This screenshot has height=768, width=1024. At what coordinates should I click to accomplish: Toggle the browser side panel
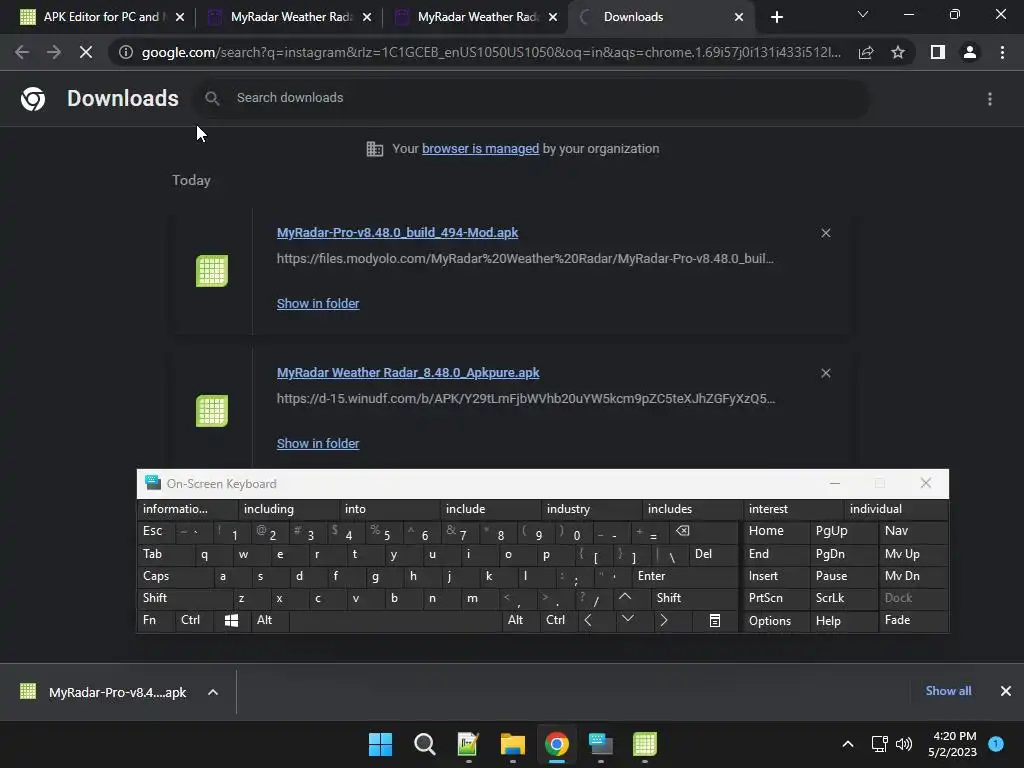click(x=938, y=52)
